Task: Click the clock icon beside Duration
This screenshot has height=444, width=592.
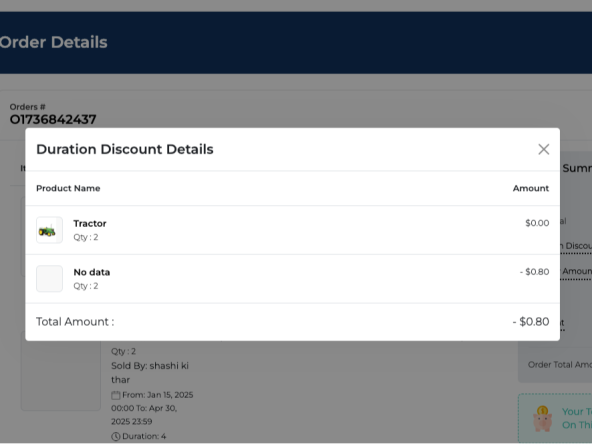Action: (116, 436)
